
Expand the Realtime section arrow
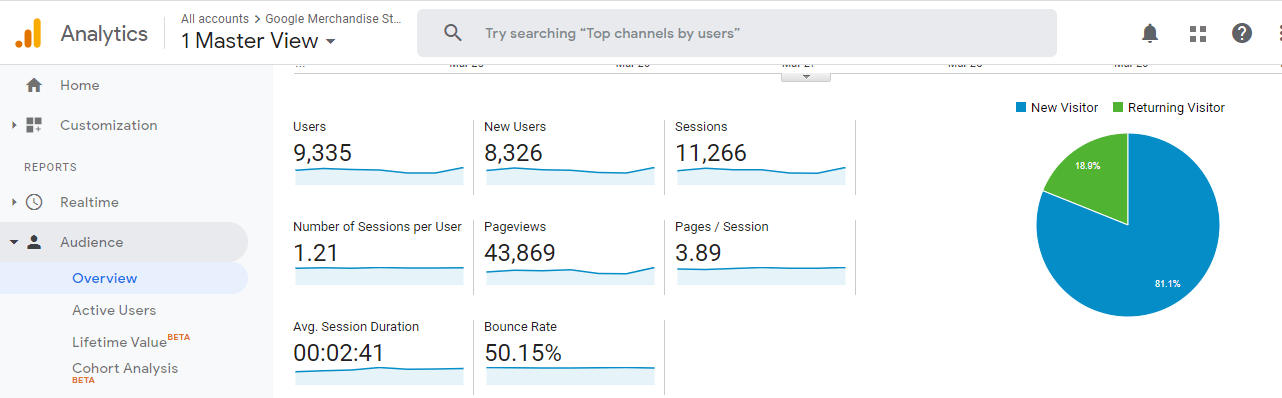(x=14, y=202)
